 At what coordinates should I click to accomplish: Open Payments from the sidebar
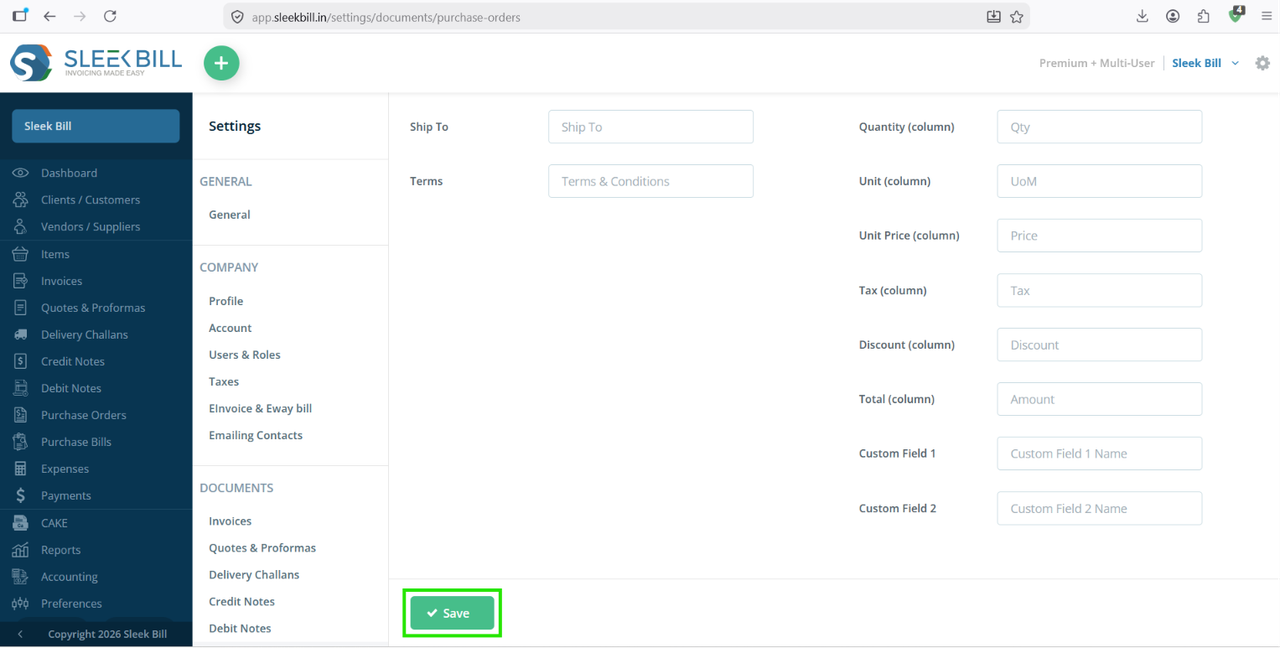(x=66, y=496)
